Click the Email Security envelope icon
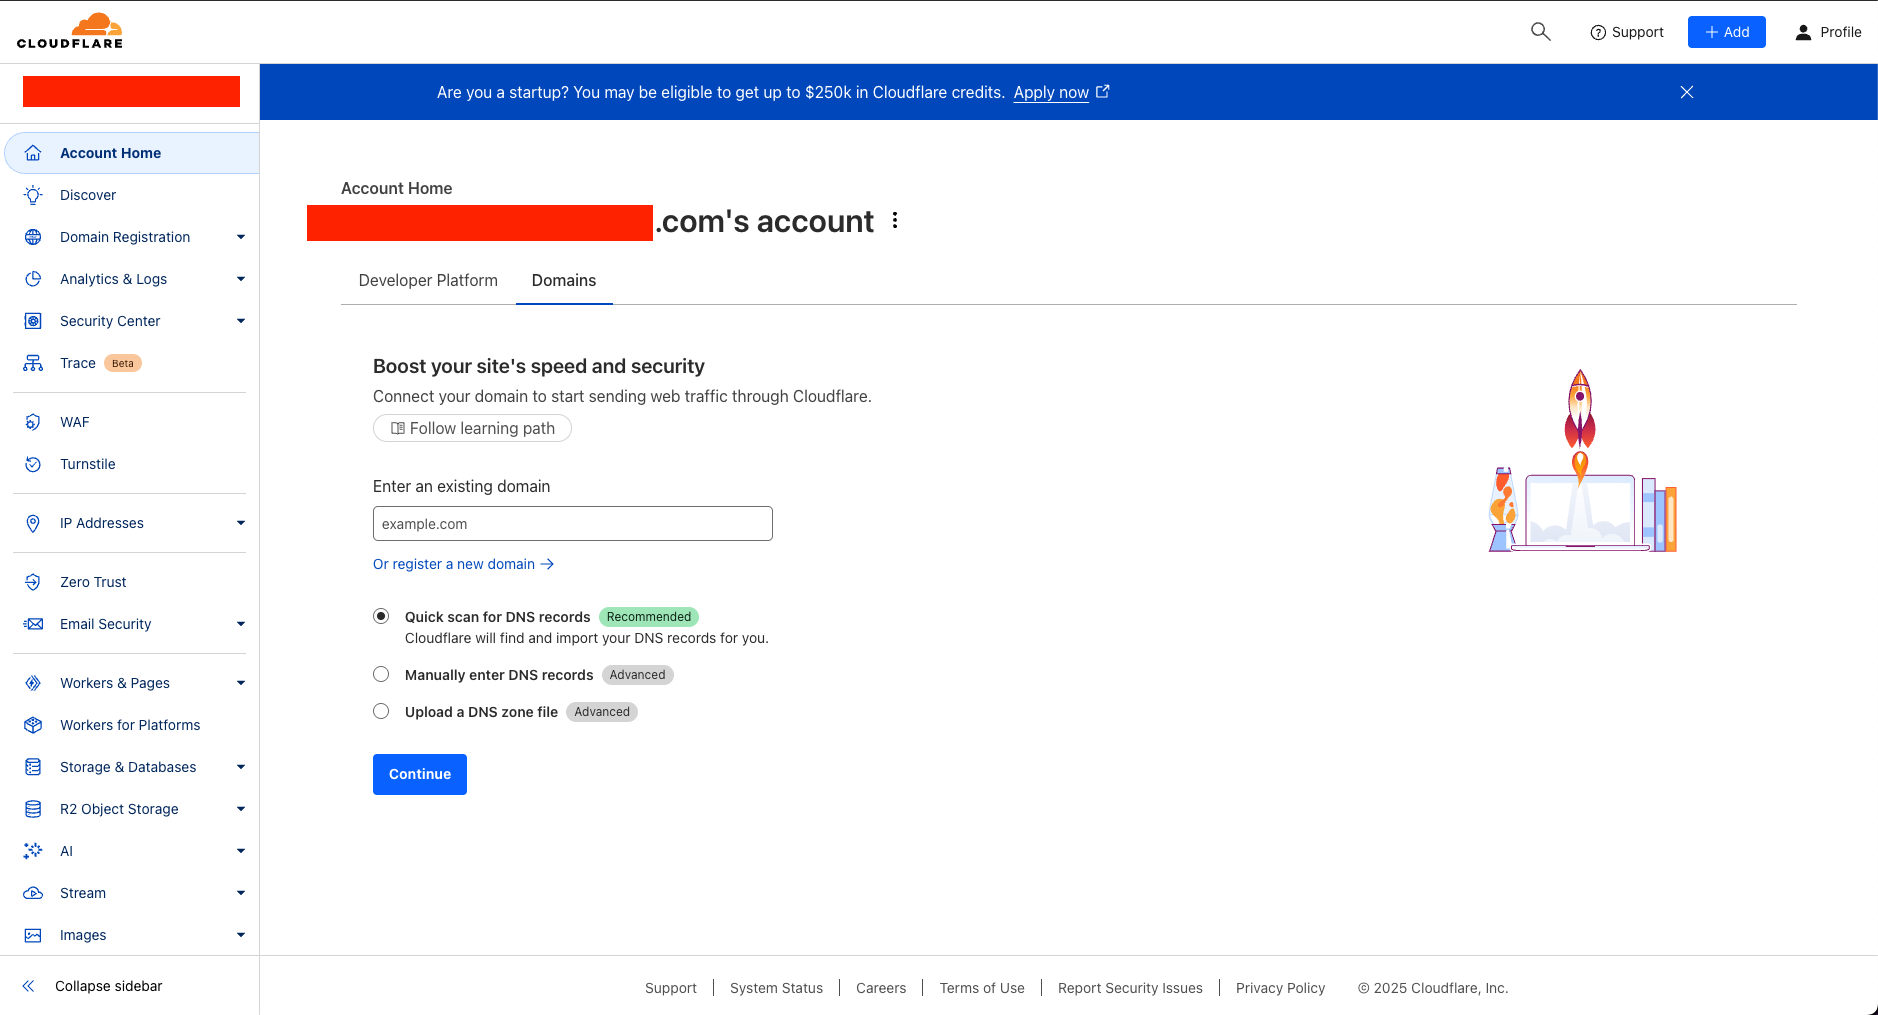1878x1015 pixels. coord(33,624)
